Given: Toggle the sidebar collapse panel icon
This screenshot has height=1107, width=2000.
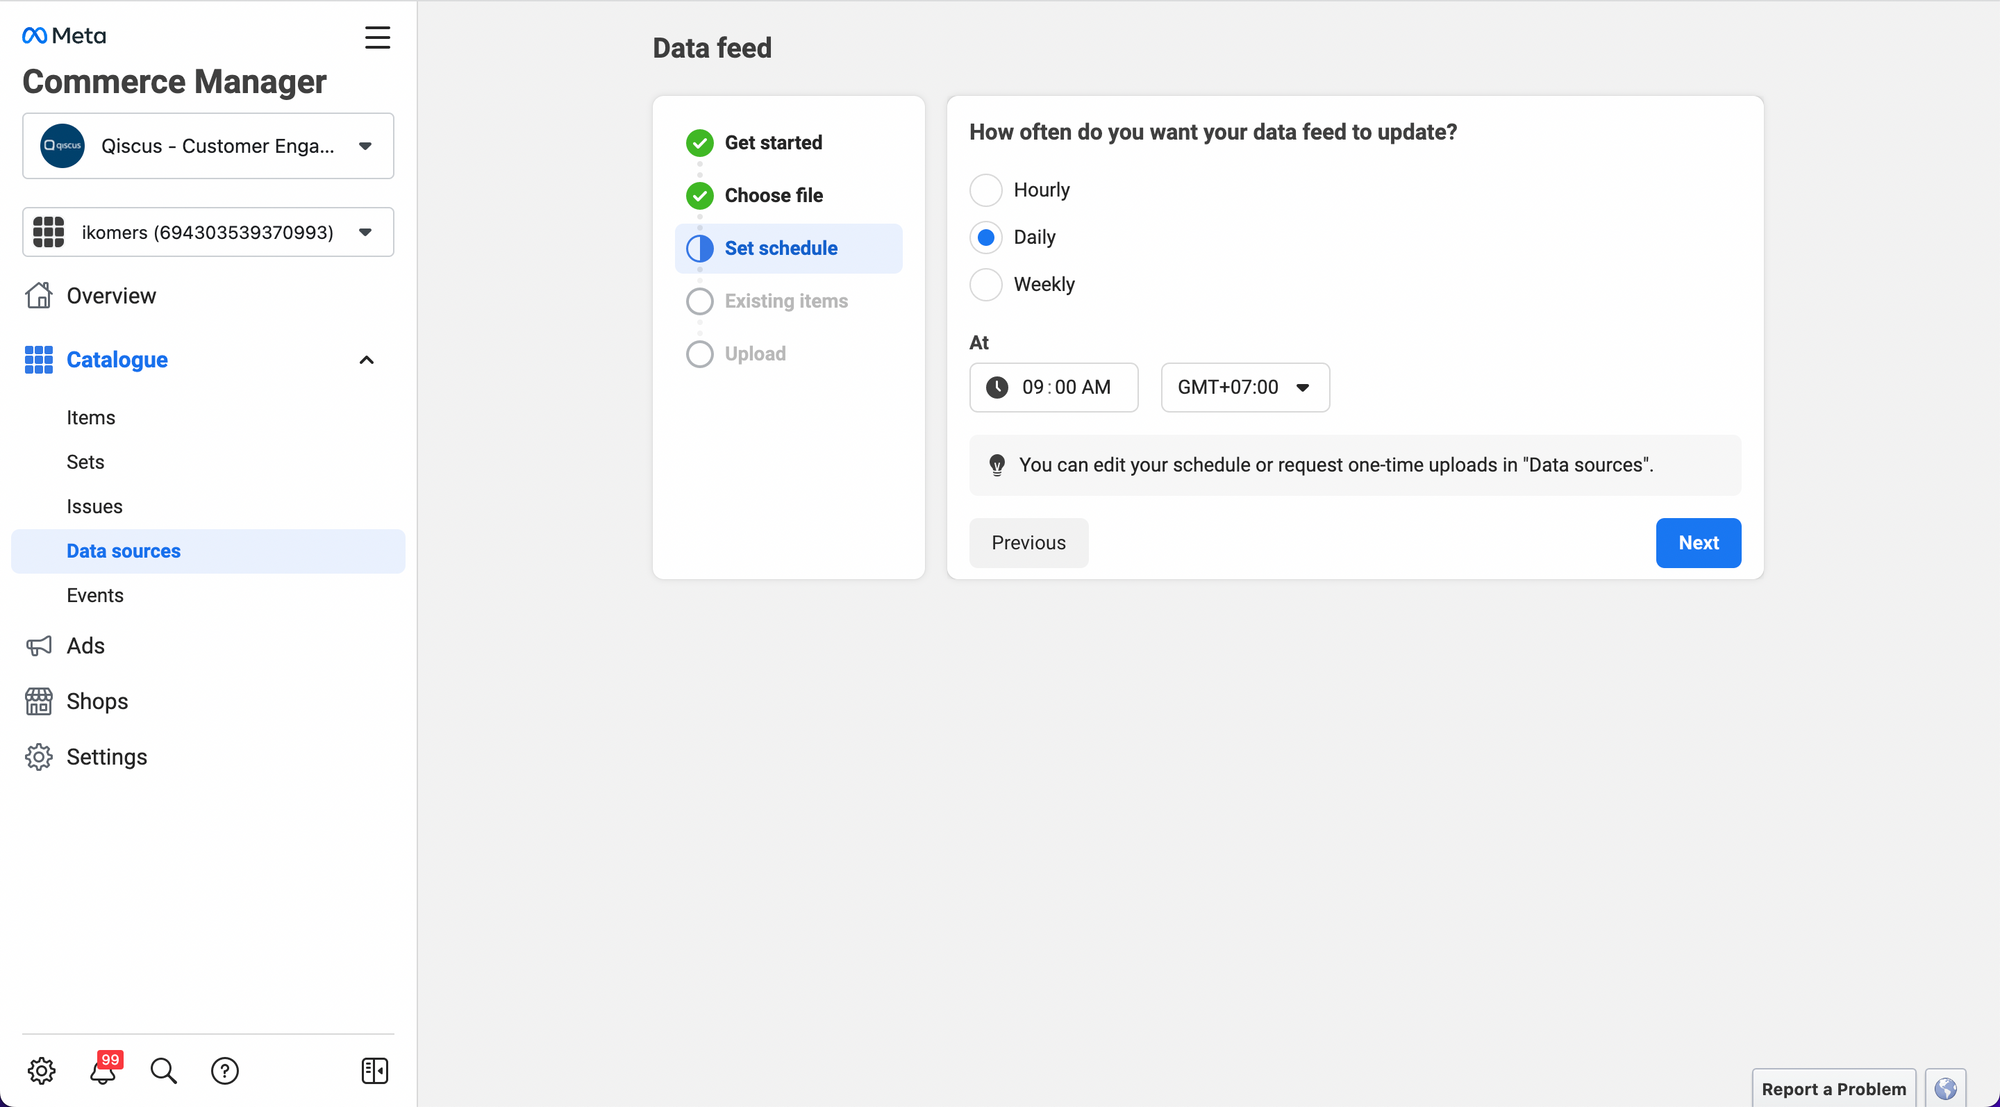Looking at the screenshot, I should point(375,1071).
